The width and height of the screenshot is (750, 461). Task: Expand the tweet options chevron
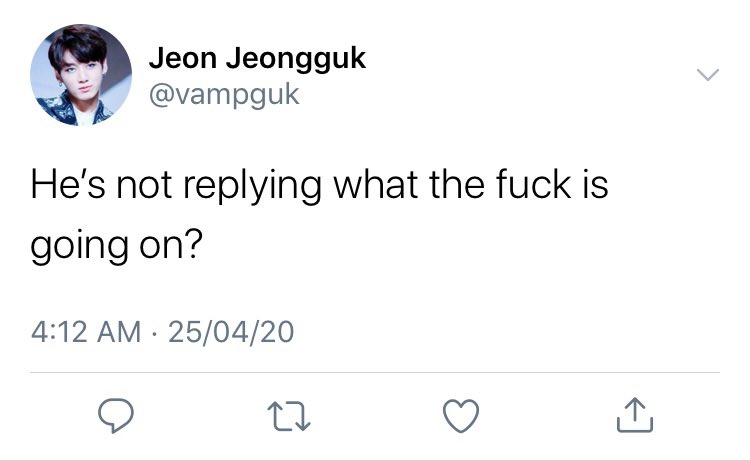tap(708, 75)
